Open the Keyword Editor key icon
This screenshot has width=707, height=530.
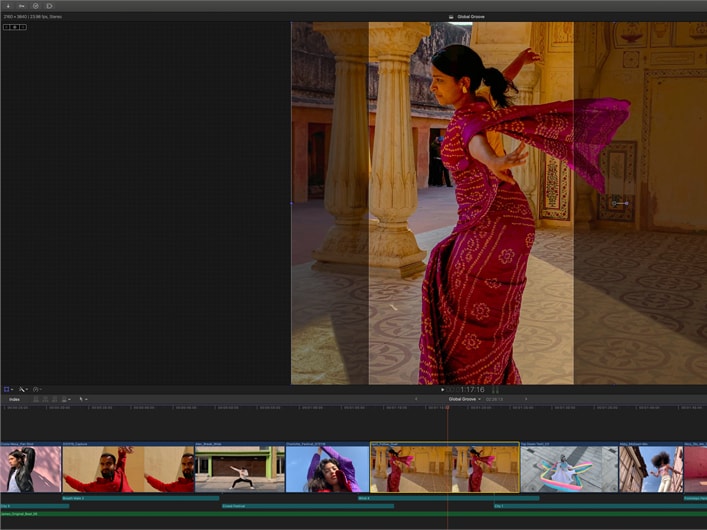click(x=21, y=6)
